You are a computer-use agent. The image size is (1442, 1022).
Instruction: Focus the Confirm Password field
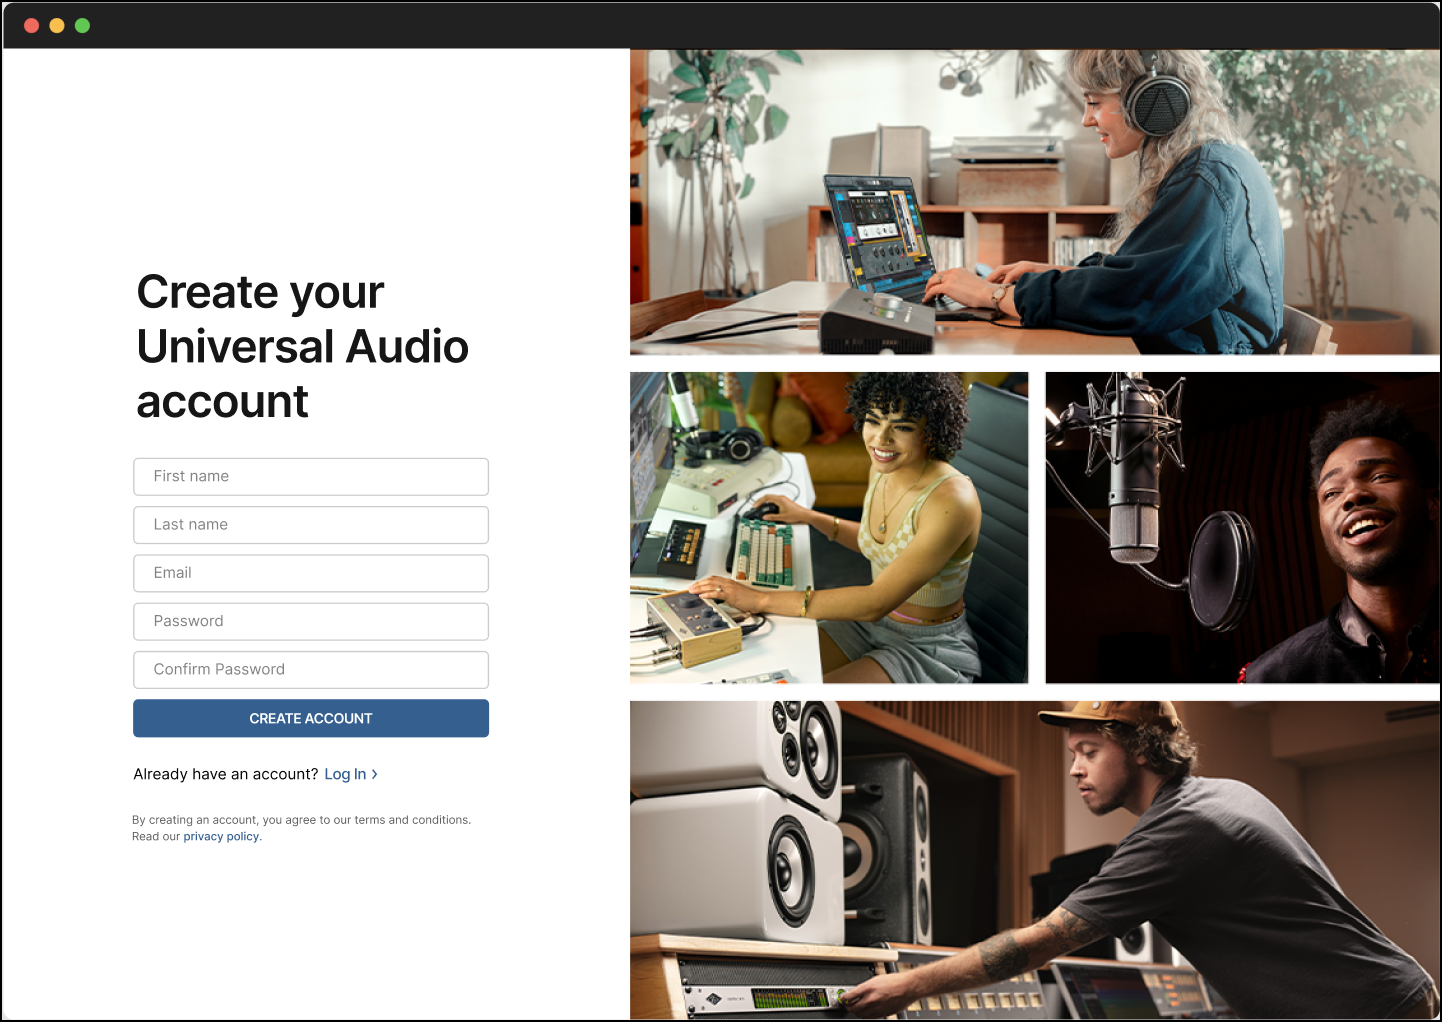311,670
